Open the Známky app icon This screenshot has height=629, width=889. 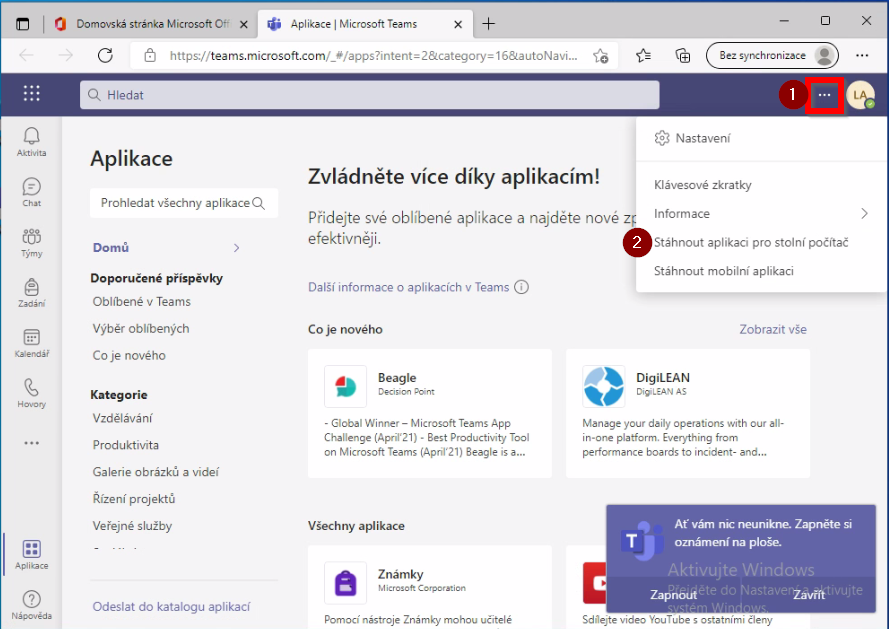345,582
